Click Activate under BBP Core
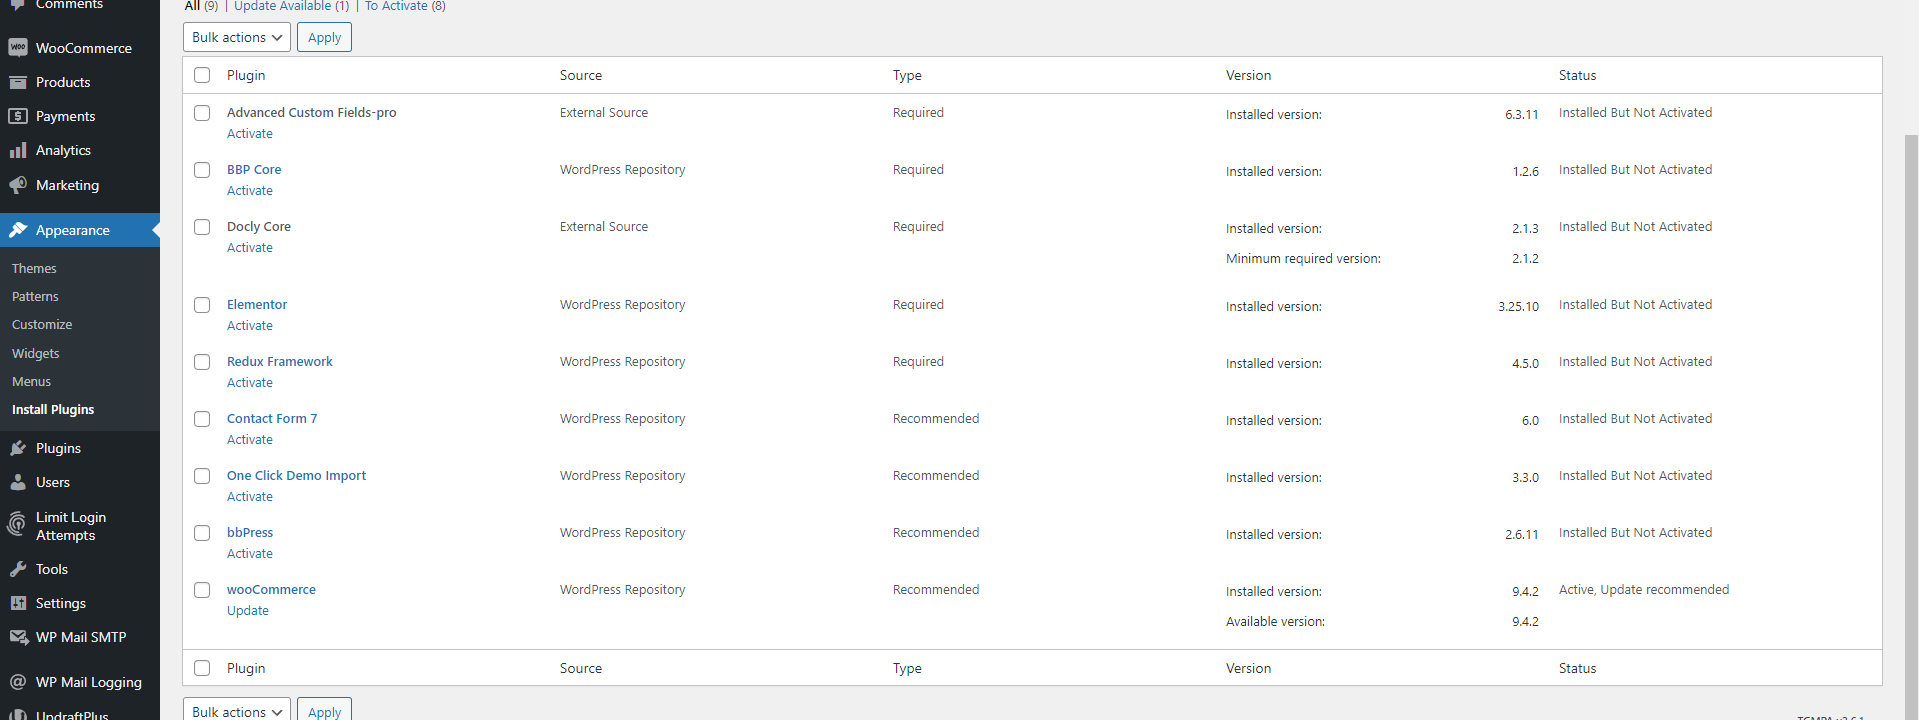 click(249, 191)
